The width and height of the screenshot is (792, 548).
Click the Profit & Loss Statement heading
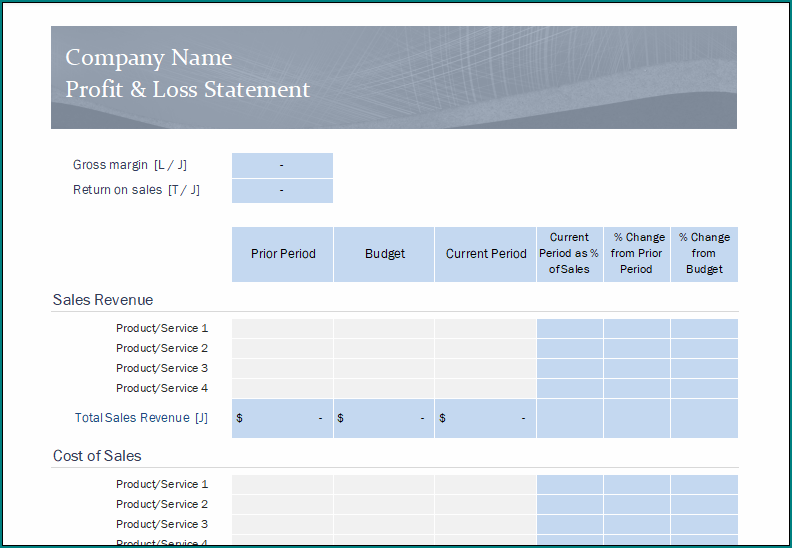[x=187, y=89]
